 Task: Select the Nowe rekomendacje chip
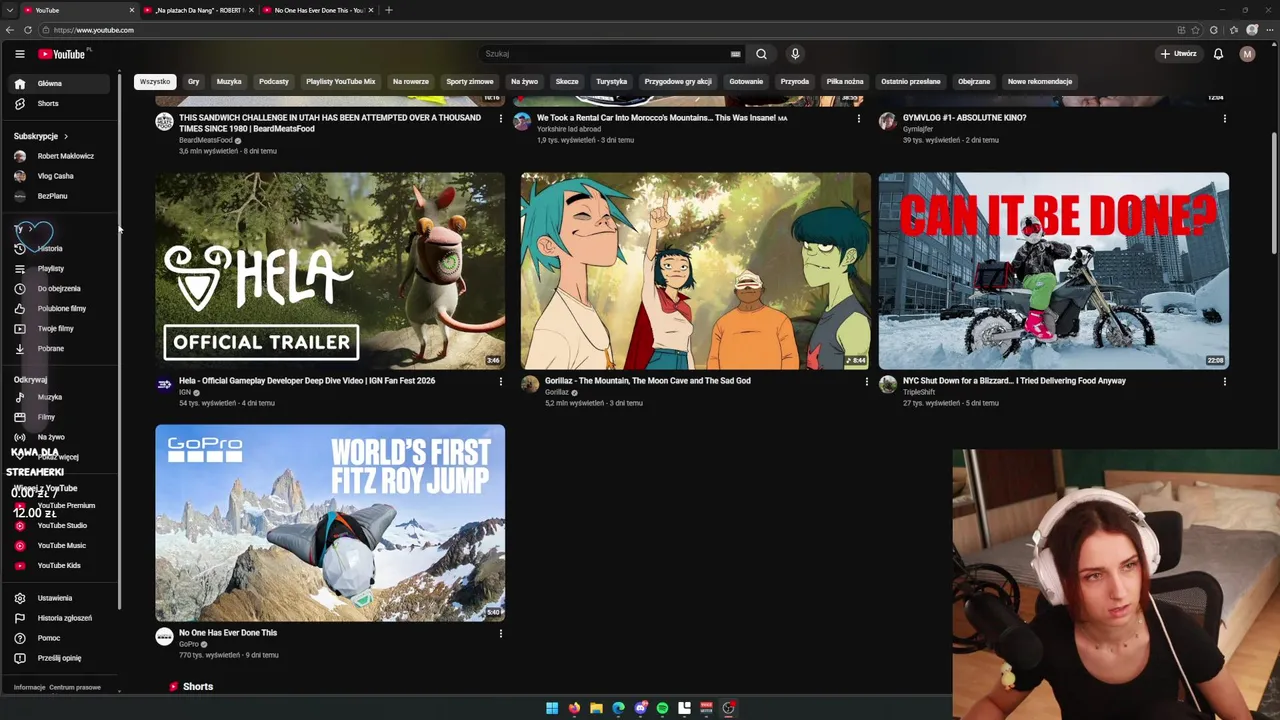coord(1040,82)
